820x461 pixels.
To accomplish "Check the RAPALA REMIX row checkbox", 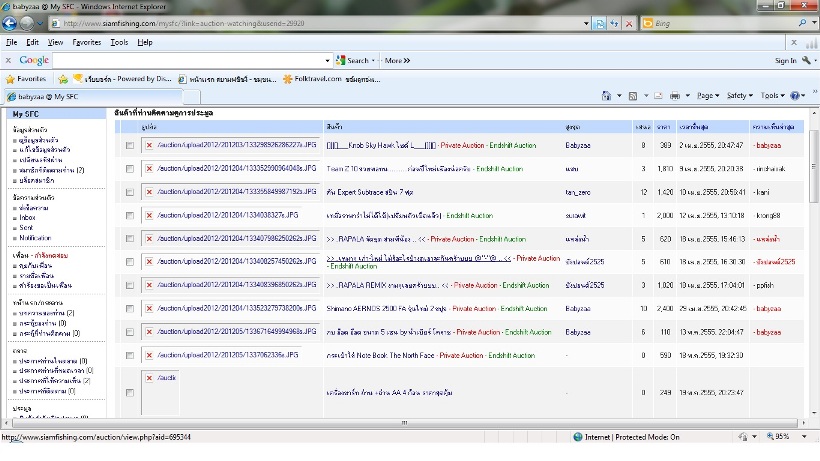I will pos(130,285).
